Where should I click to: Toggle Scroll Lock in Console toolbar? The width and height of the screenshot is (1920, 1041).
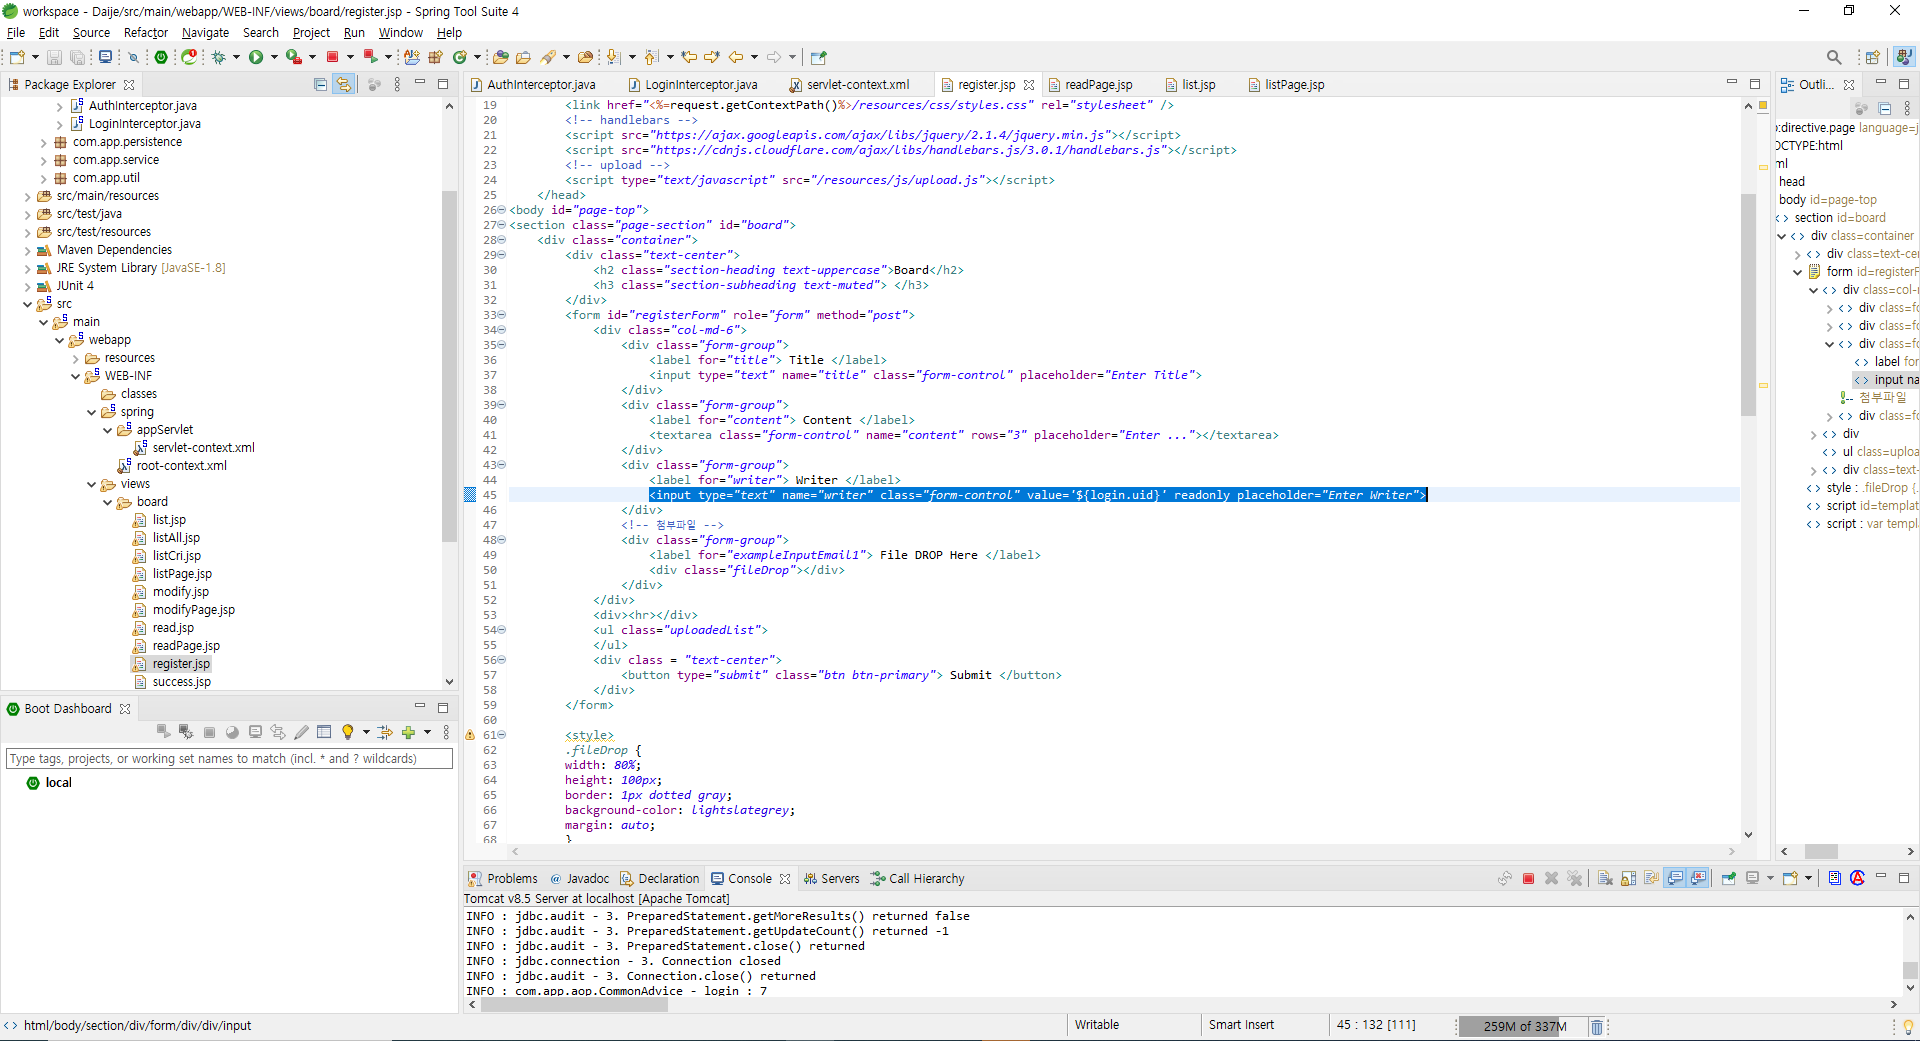tap(1629, 879)
